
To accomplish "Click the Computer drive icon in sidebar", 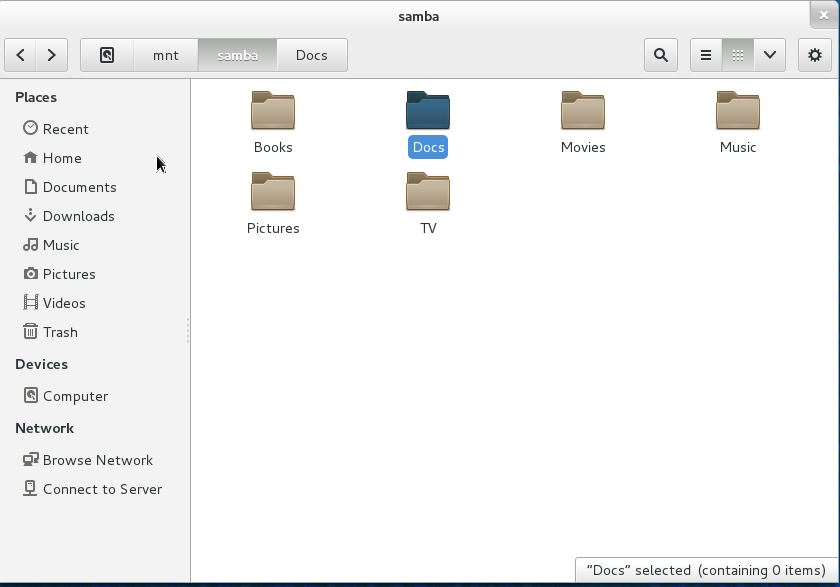I will 31,395.
